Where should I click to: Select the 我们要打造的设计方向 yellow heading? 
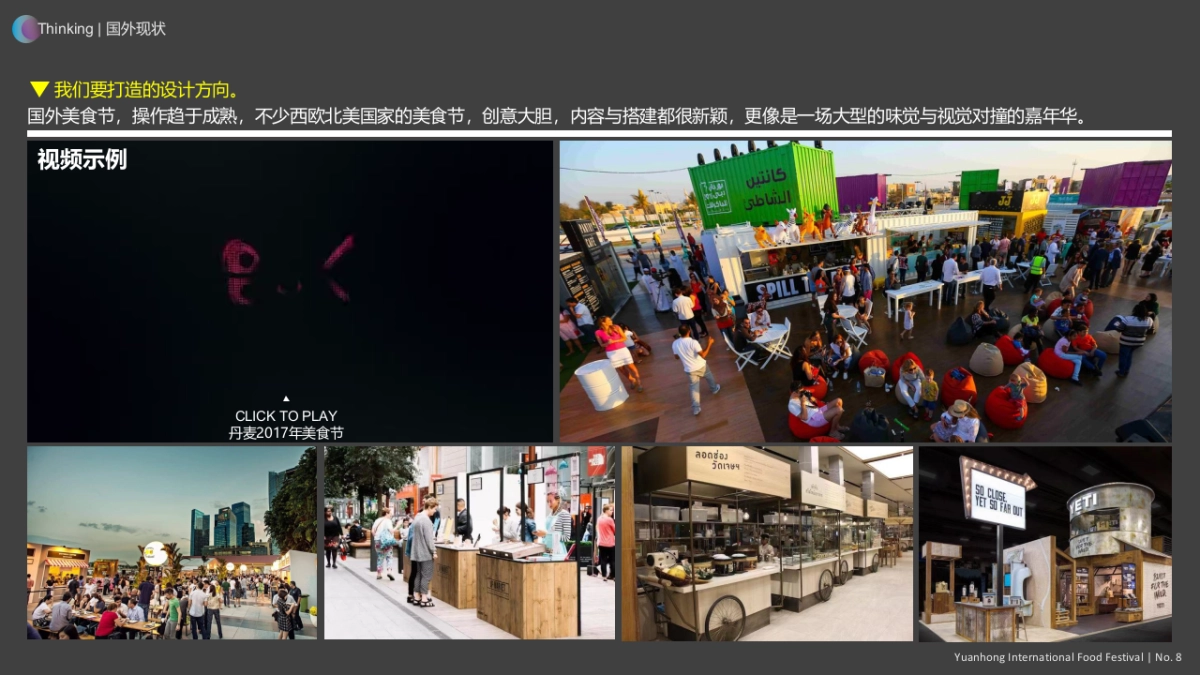point(147,89)
